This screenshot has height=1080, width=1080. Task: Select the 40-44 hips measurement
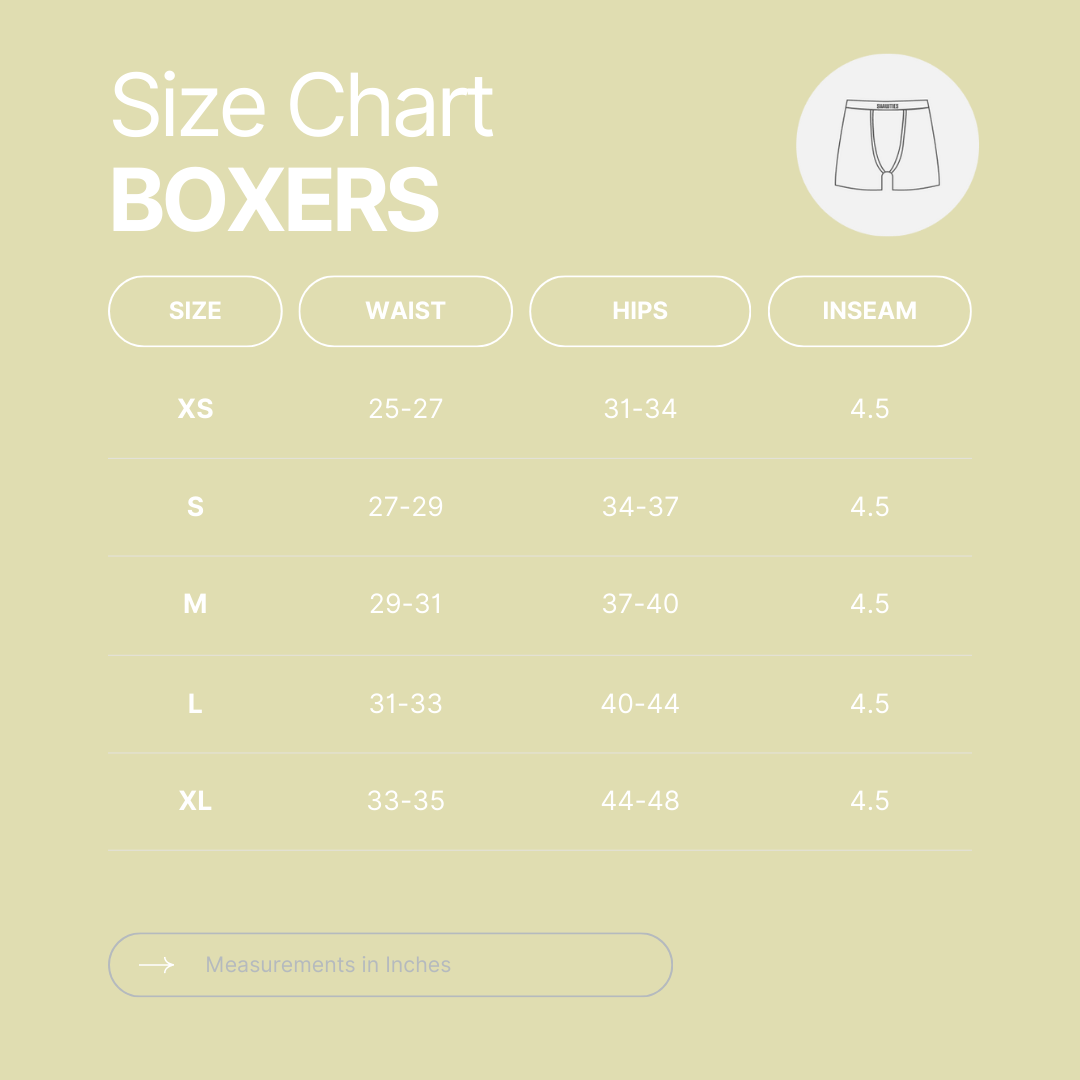(640, 704)
